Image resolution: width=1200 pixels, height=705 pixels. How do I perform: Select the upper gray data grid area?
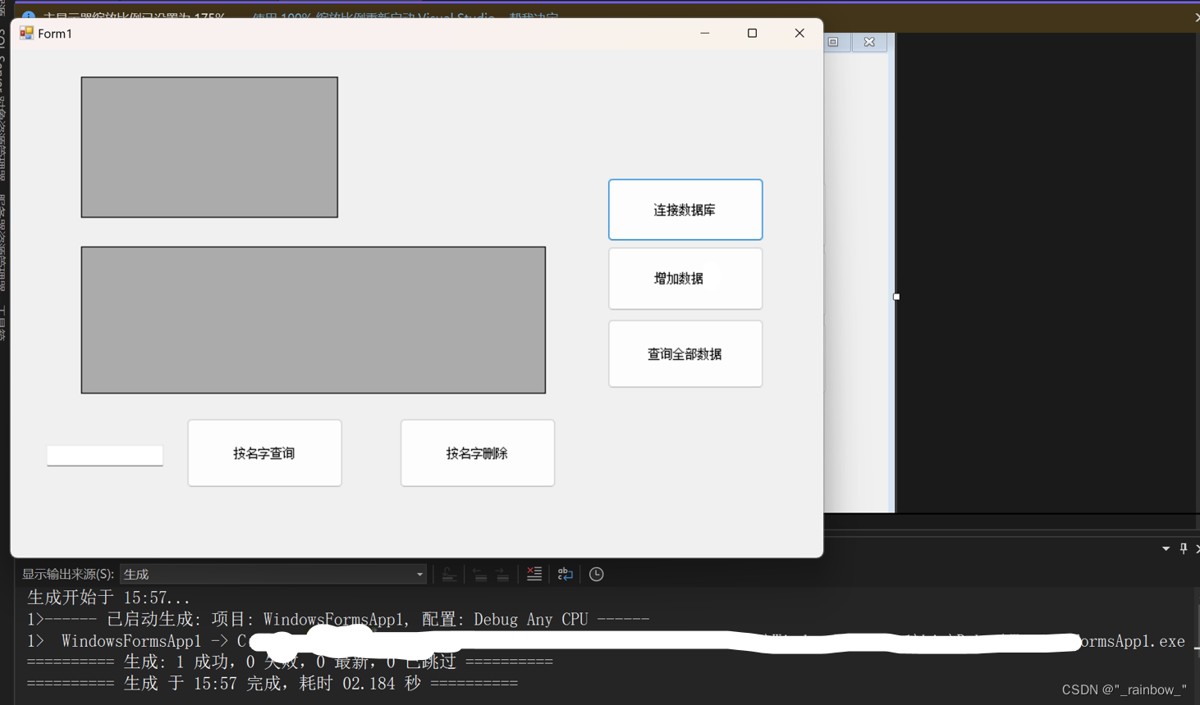click(x=209, y=147)
